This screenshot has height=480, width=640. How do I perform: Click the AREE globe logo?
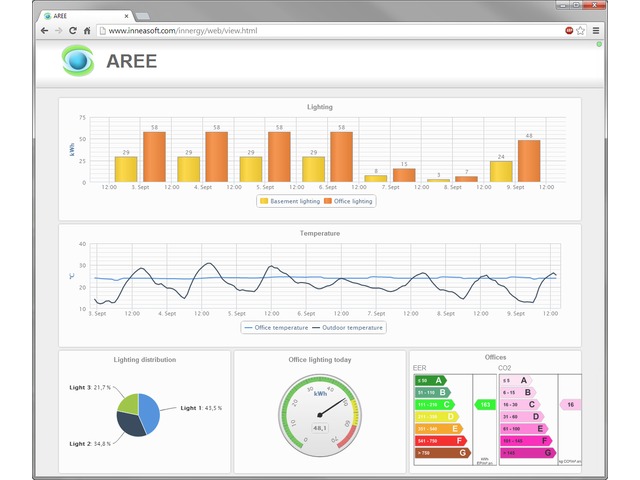pyautogui.click(x=78, y=61)
